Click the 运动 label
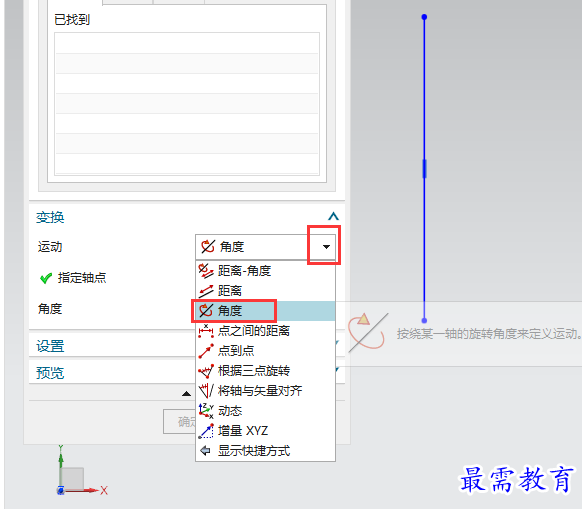This screenshot has height=511, width=582. click(x=50, y=247)
